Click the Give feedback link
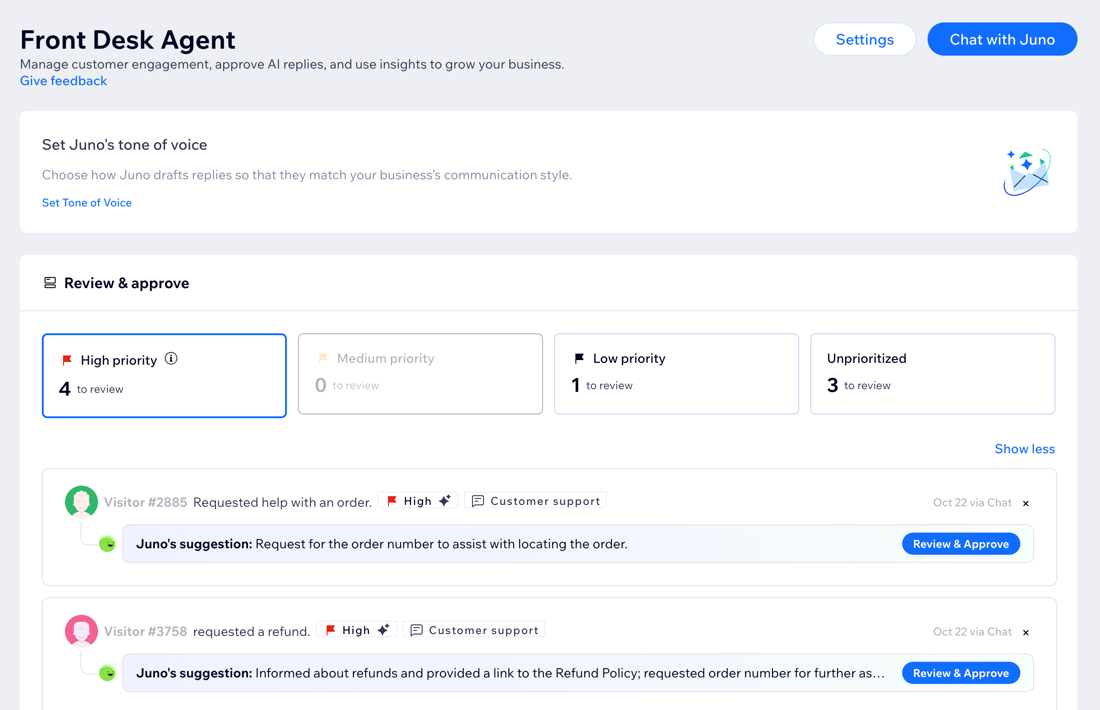Screen dimensions: 1100x710 coord(63,80)
